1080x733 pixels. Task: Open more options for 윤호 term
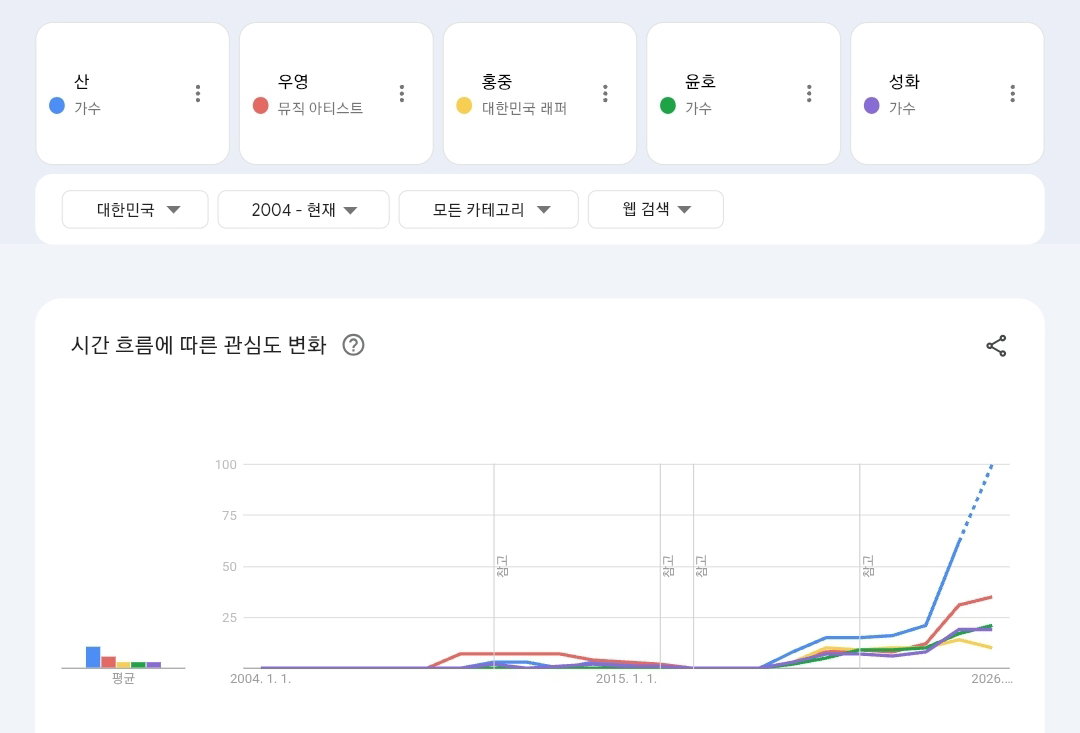tap(809, 94)
